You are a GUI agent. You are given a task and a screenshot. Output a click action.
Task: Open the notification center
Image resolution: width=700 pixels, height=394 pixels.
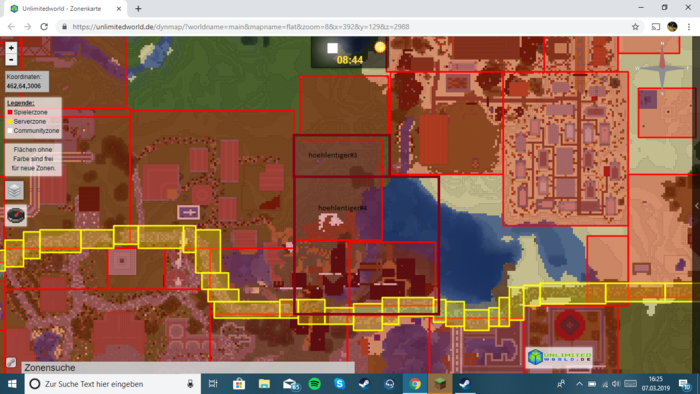[685, 384]
